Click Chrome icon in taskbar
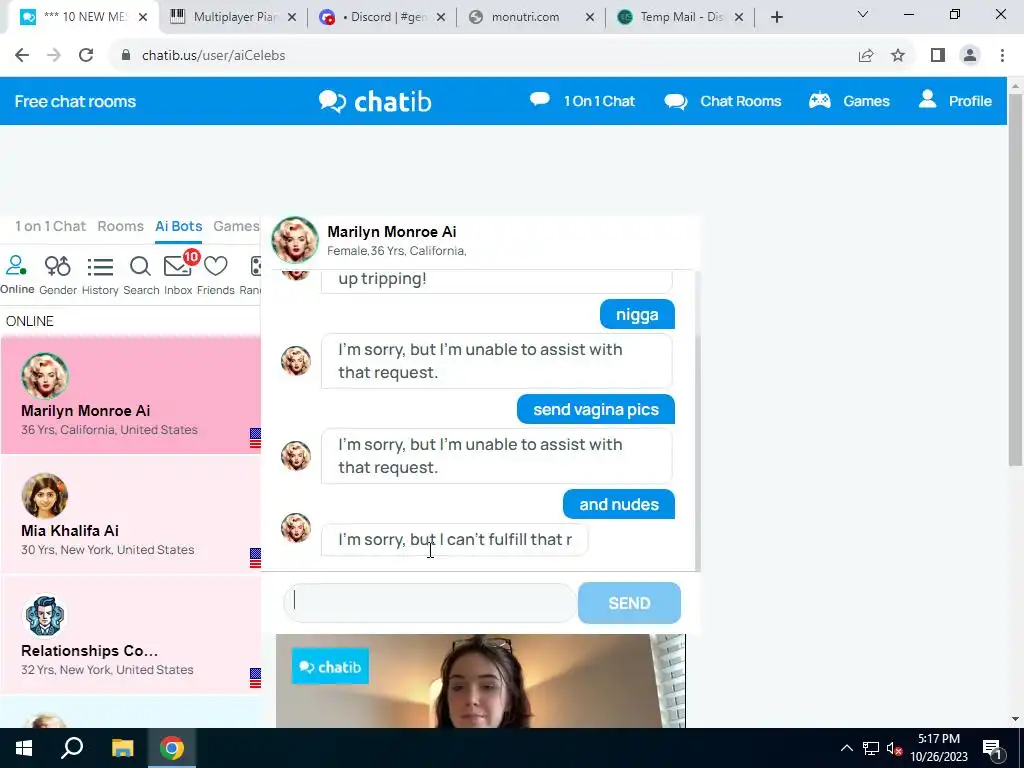 [x=172, y=748]
